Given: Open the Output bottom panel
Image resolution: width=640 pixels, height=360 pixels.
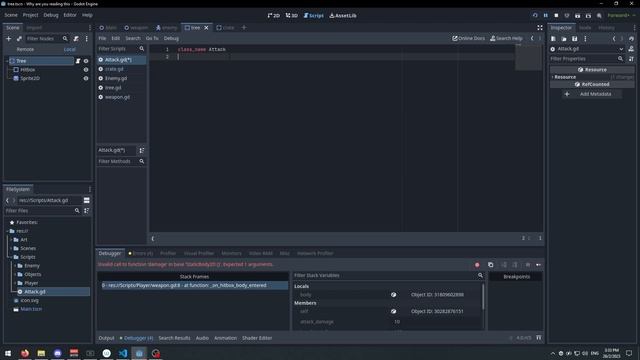Looking at the screenshot, I should click(x=106, y=338).
